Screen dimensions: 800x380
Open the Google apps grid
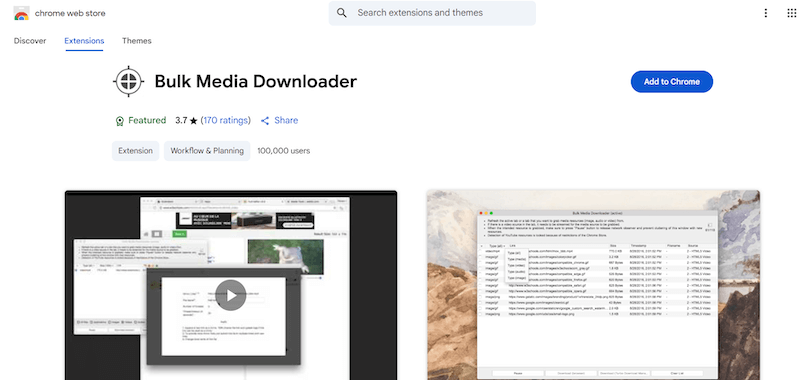click(x=791, y=13)
